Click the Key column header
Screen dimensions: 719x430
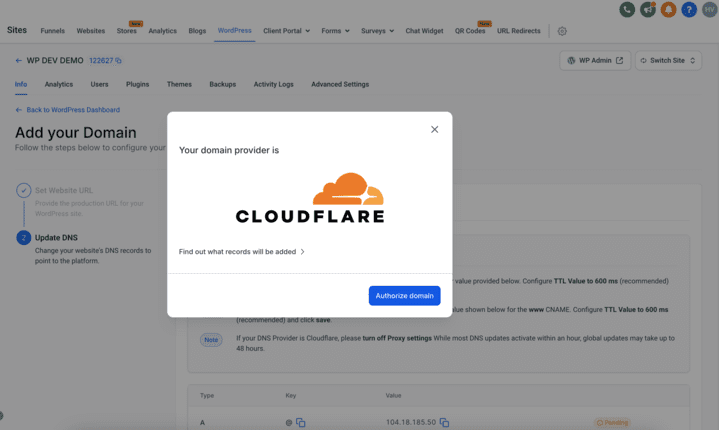tap(291, 395)
